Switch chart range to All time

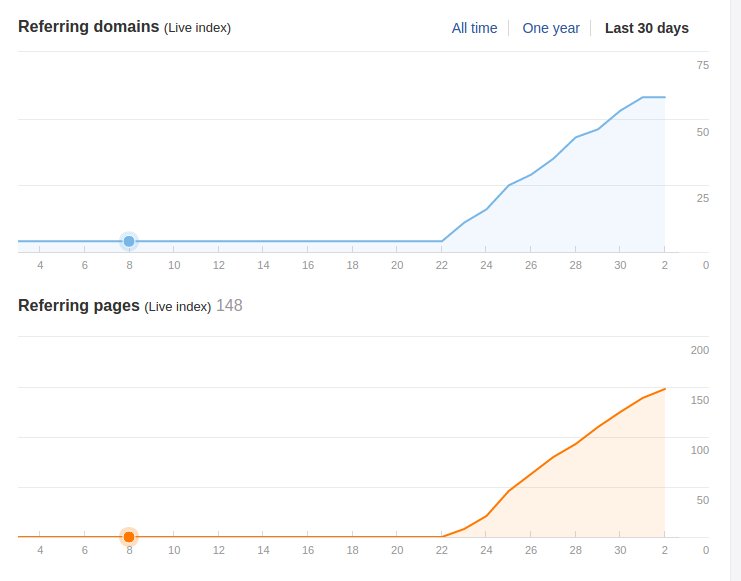pyautogui.click(x=474, y=28)
